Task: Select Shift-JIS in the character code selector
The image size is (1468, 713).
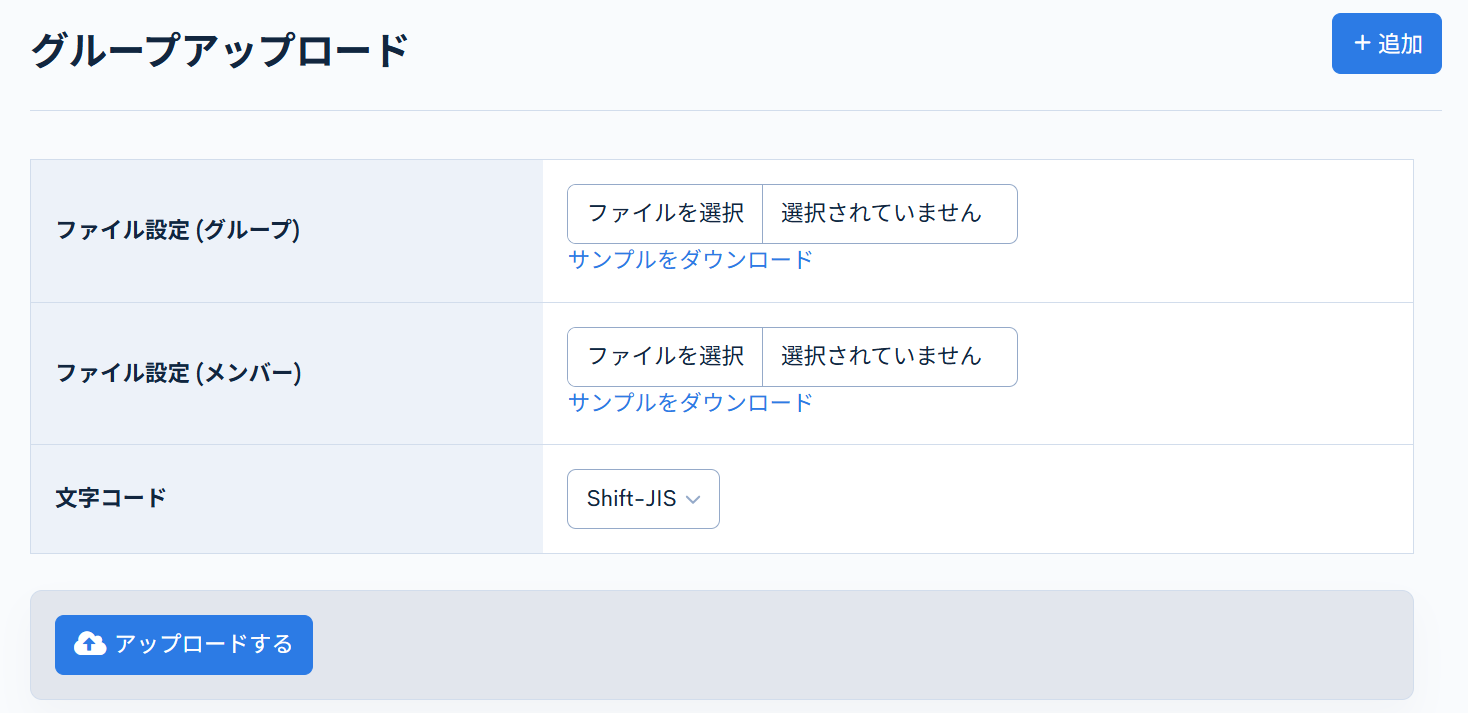Action: click(x=643, y=499)
